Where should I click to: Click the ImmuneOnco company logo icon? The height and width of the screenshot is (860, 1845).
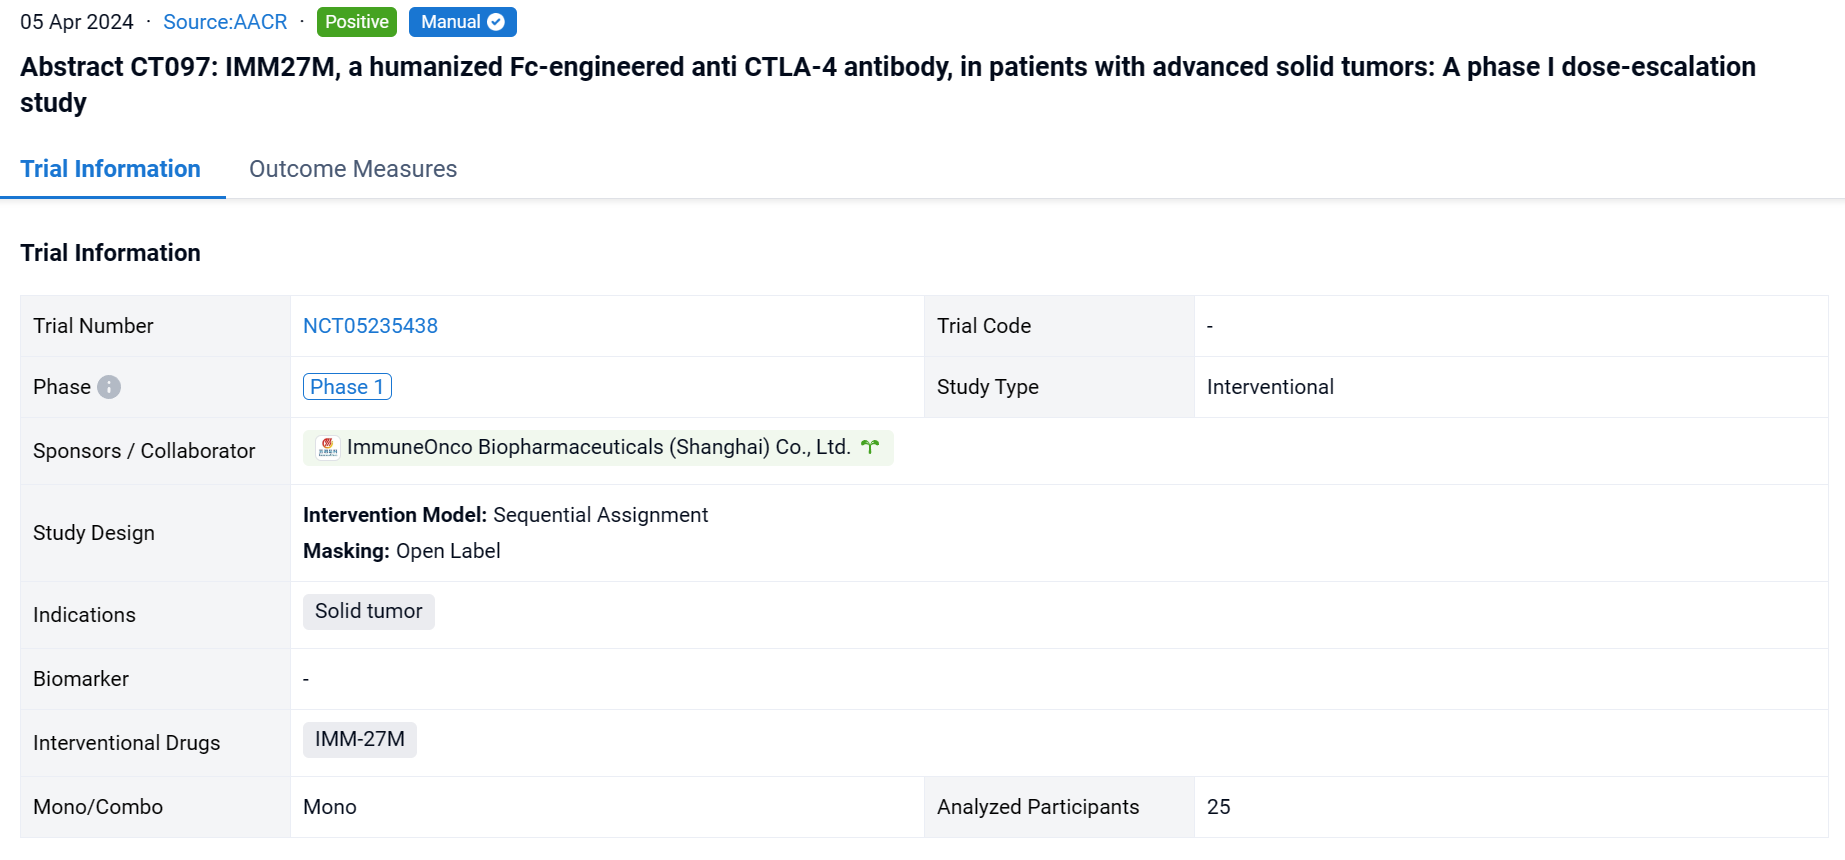click(x=328, y=447)
